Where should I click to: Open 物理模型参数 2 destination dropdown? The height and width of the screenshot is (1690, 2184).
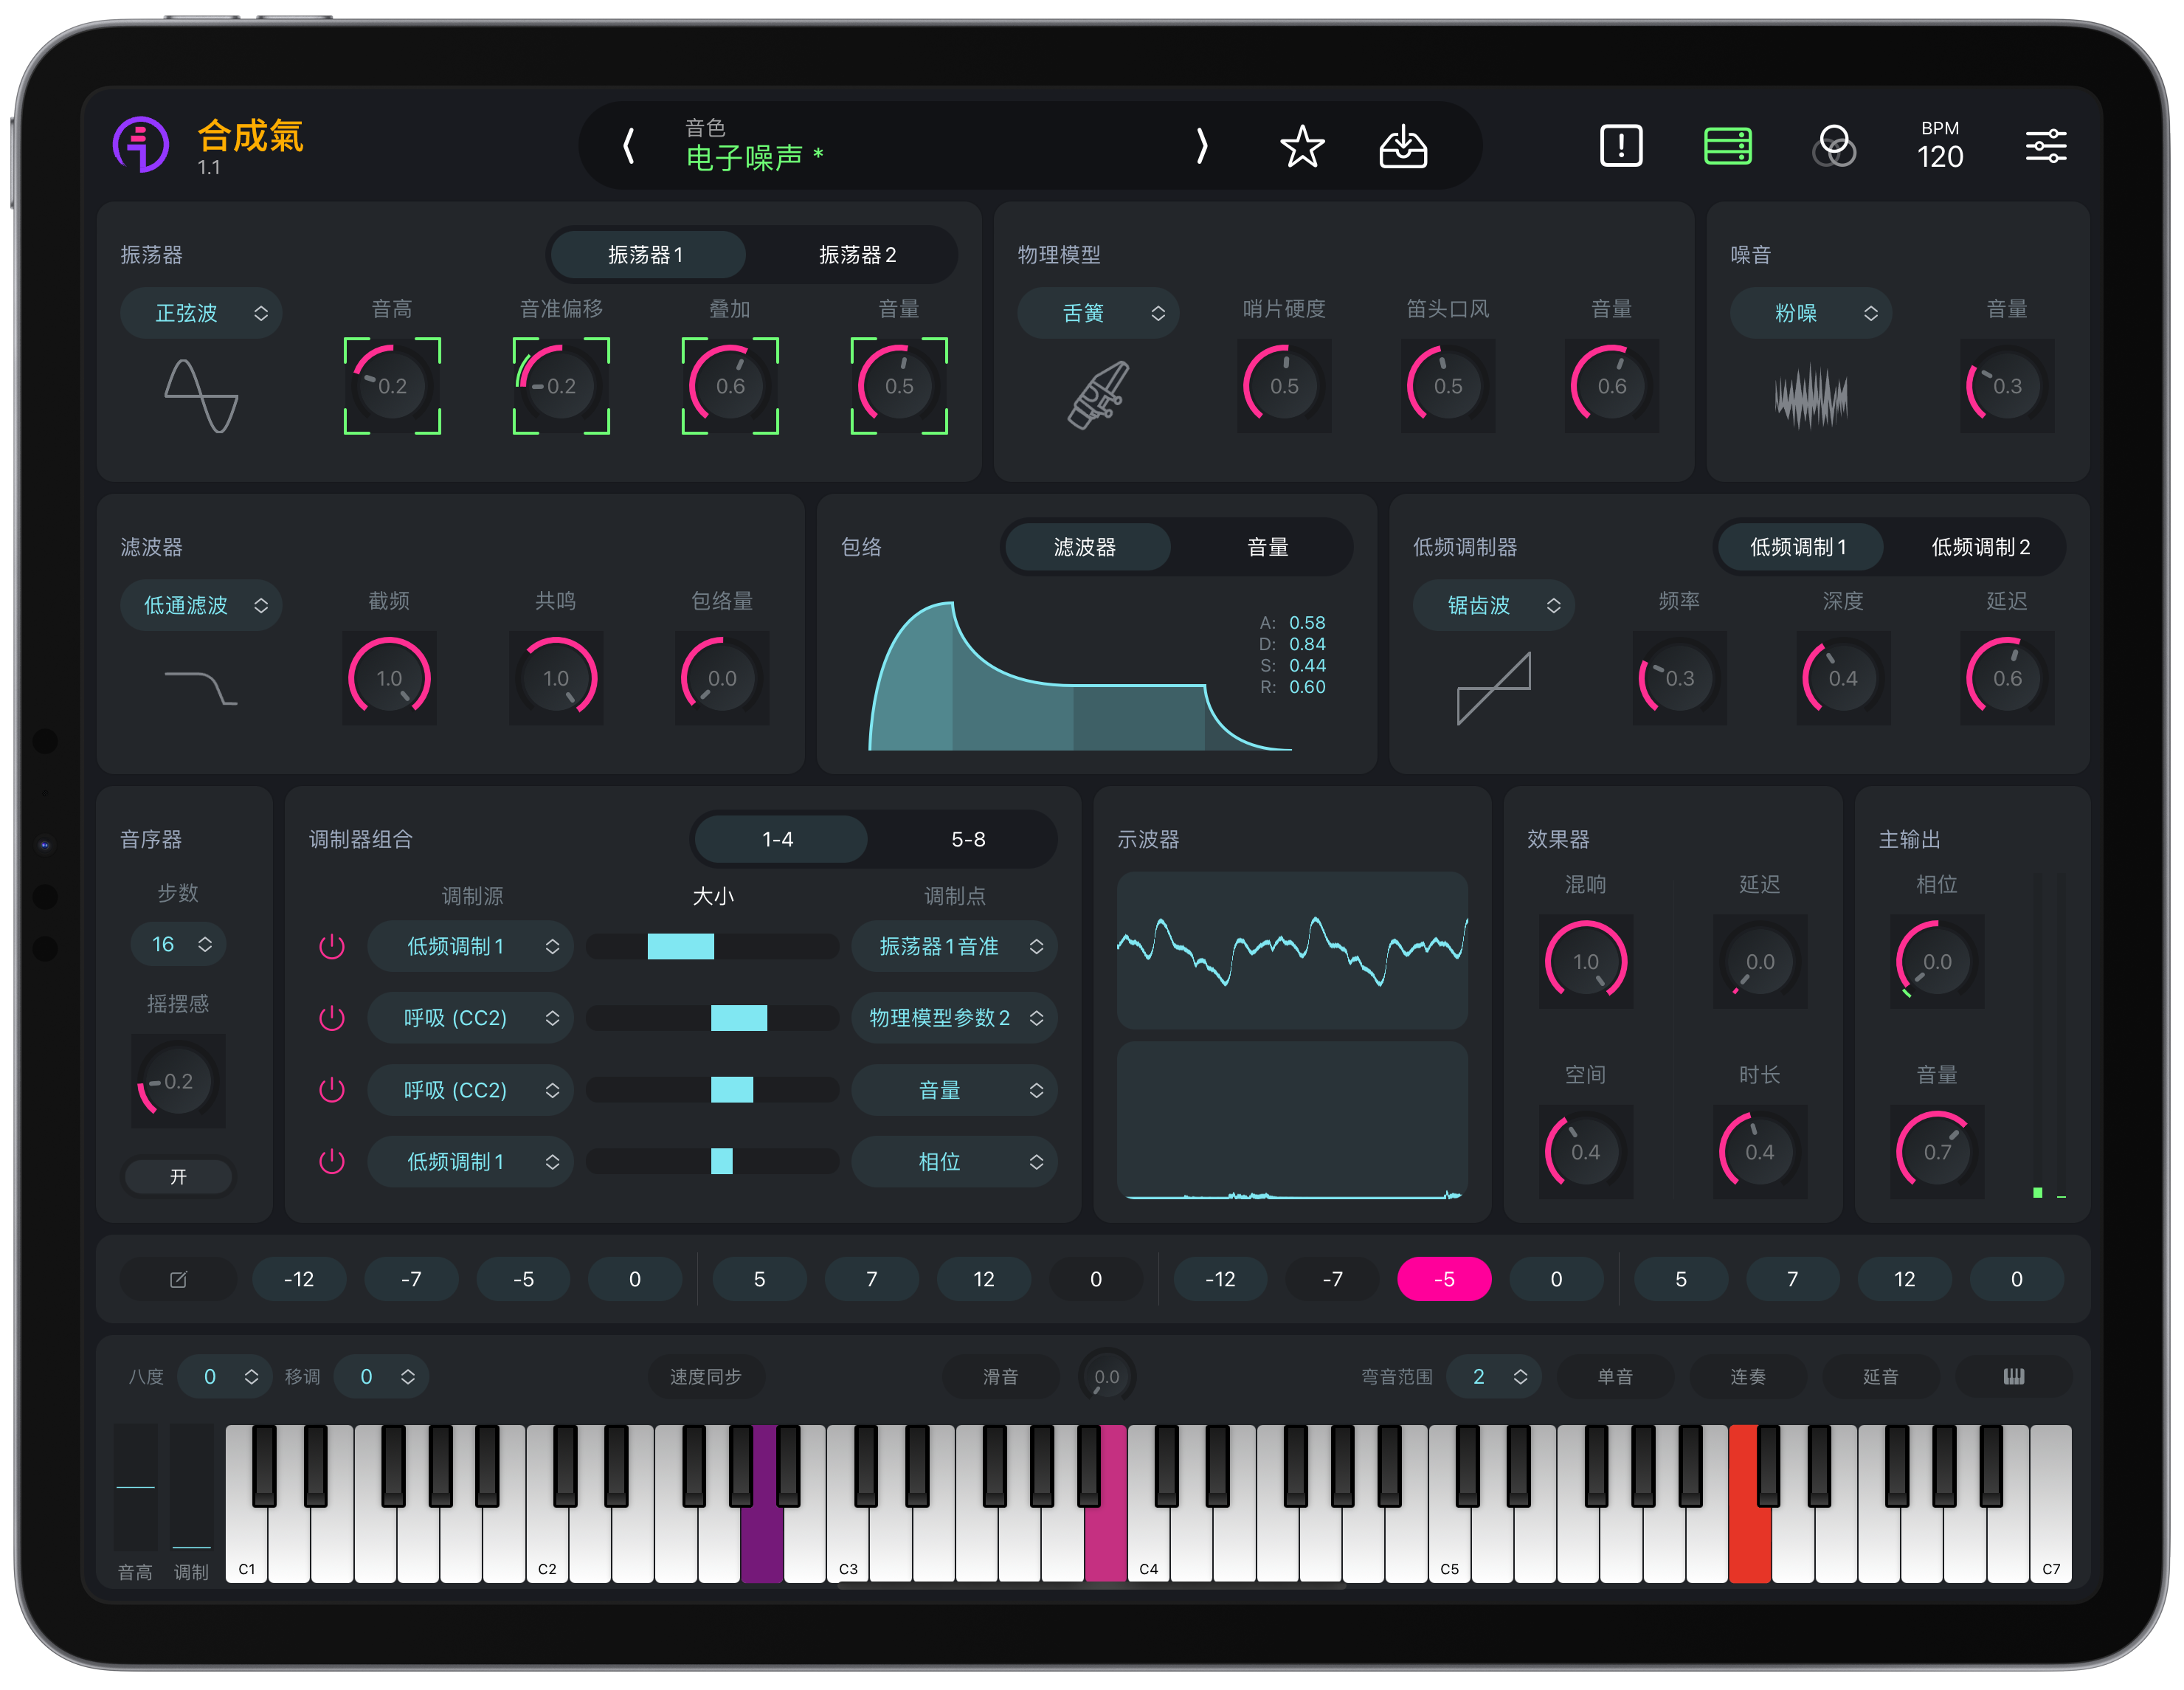click(954, 1018)
